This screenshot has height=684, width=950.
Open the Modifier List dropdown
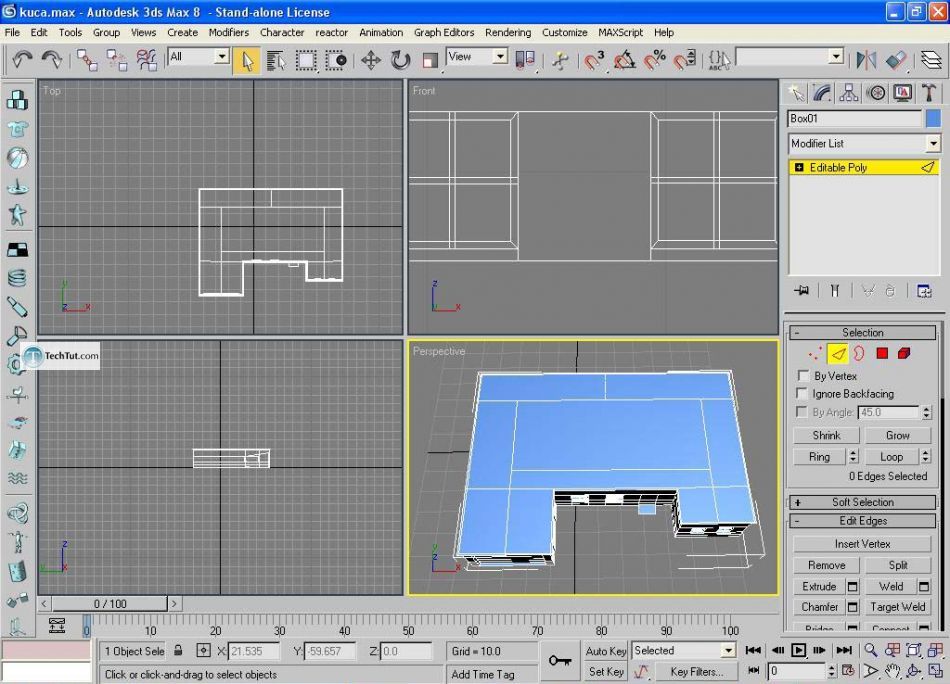point(933,144)
